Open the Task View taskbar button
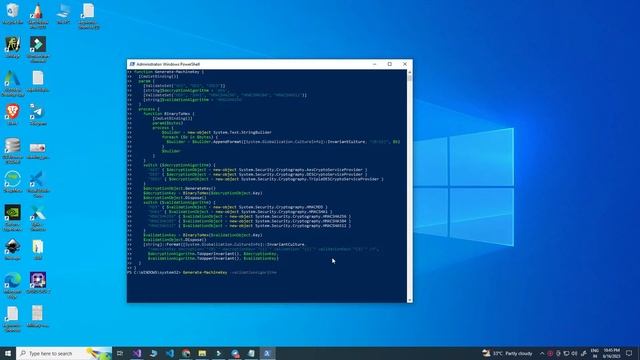The width and height of the screenshot is (640, 360). [x=120, y=353]
